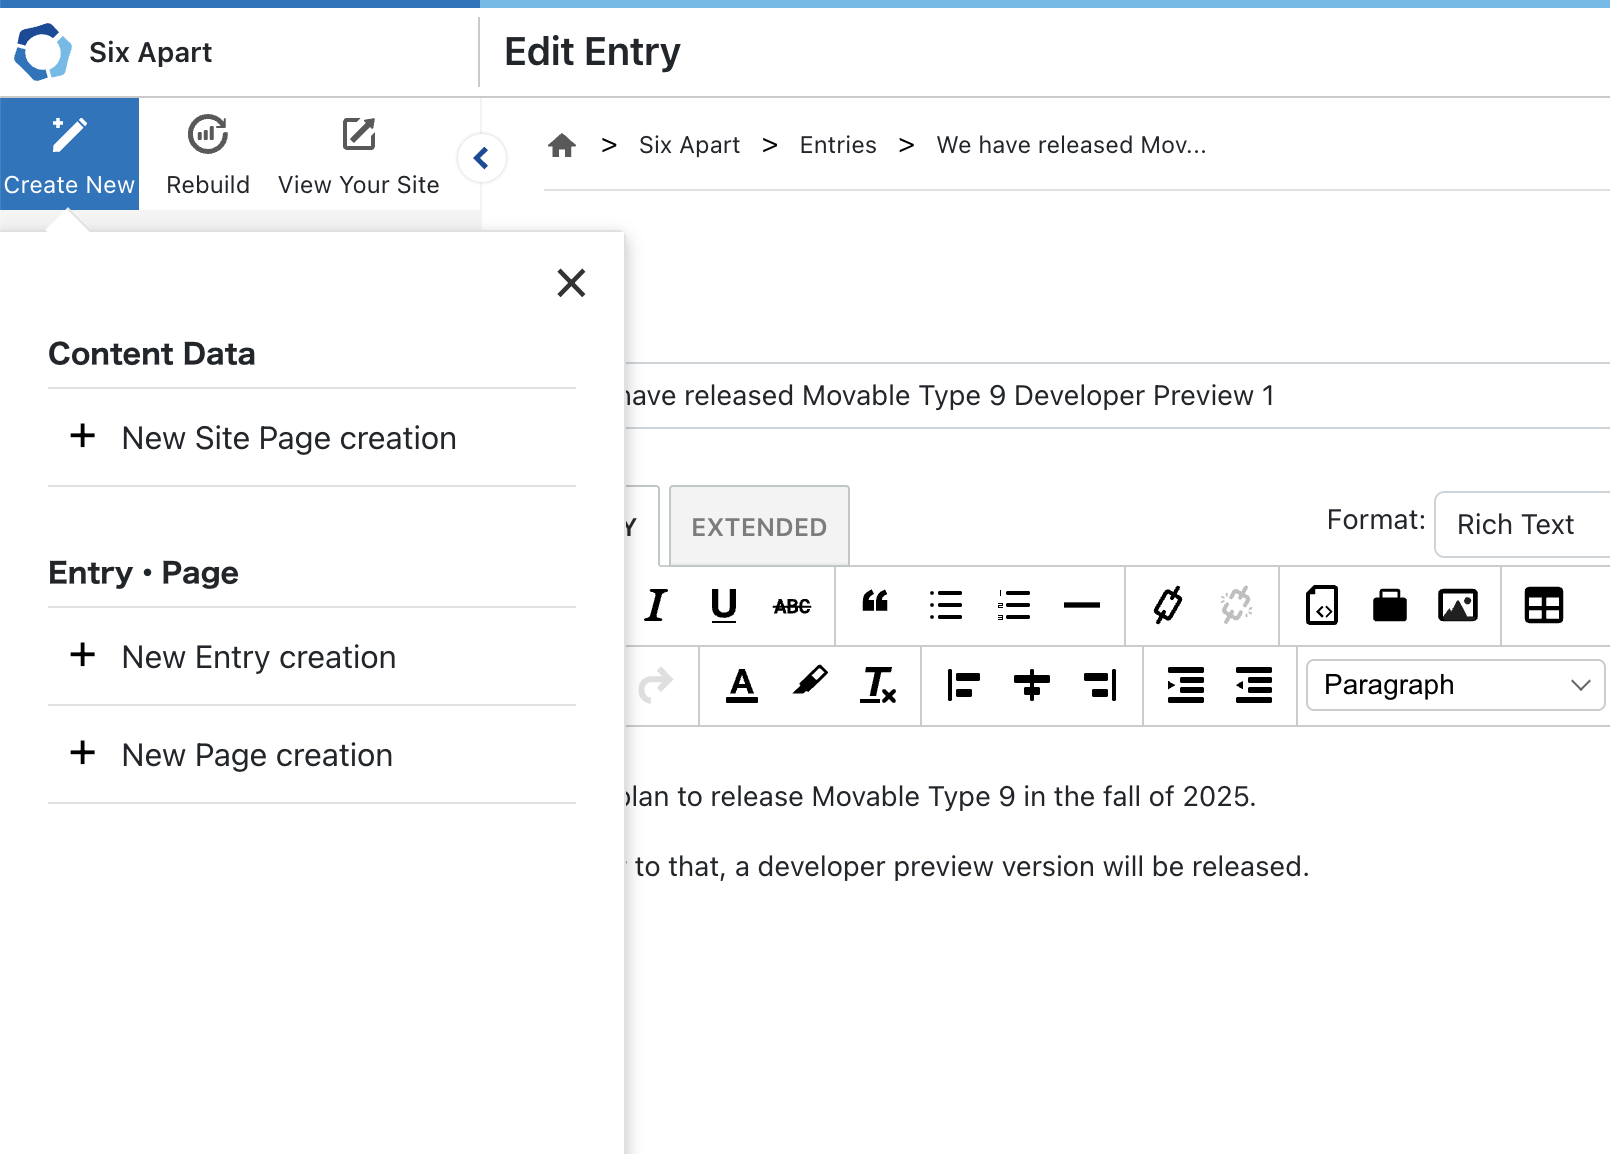The image size is (1610, 1154).
Task: Open Entries breadcrumb link
Action: click(x=838, y=145)
